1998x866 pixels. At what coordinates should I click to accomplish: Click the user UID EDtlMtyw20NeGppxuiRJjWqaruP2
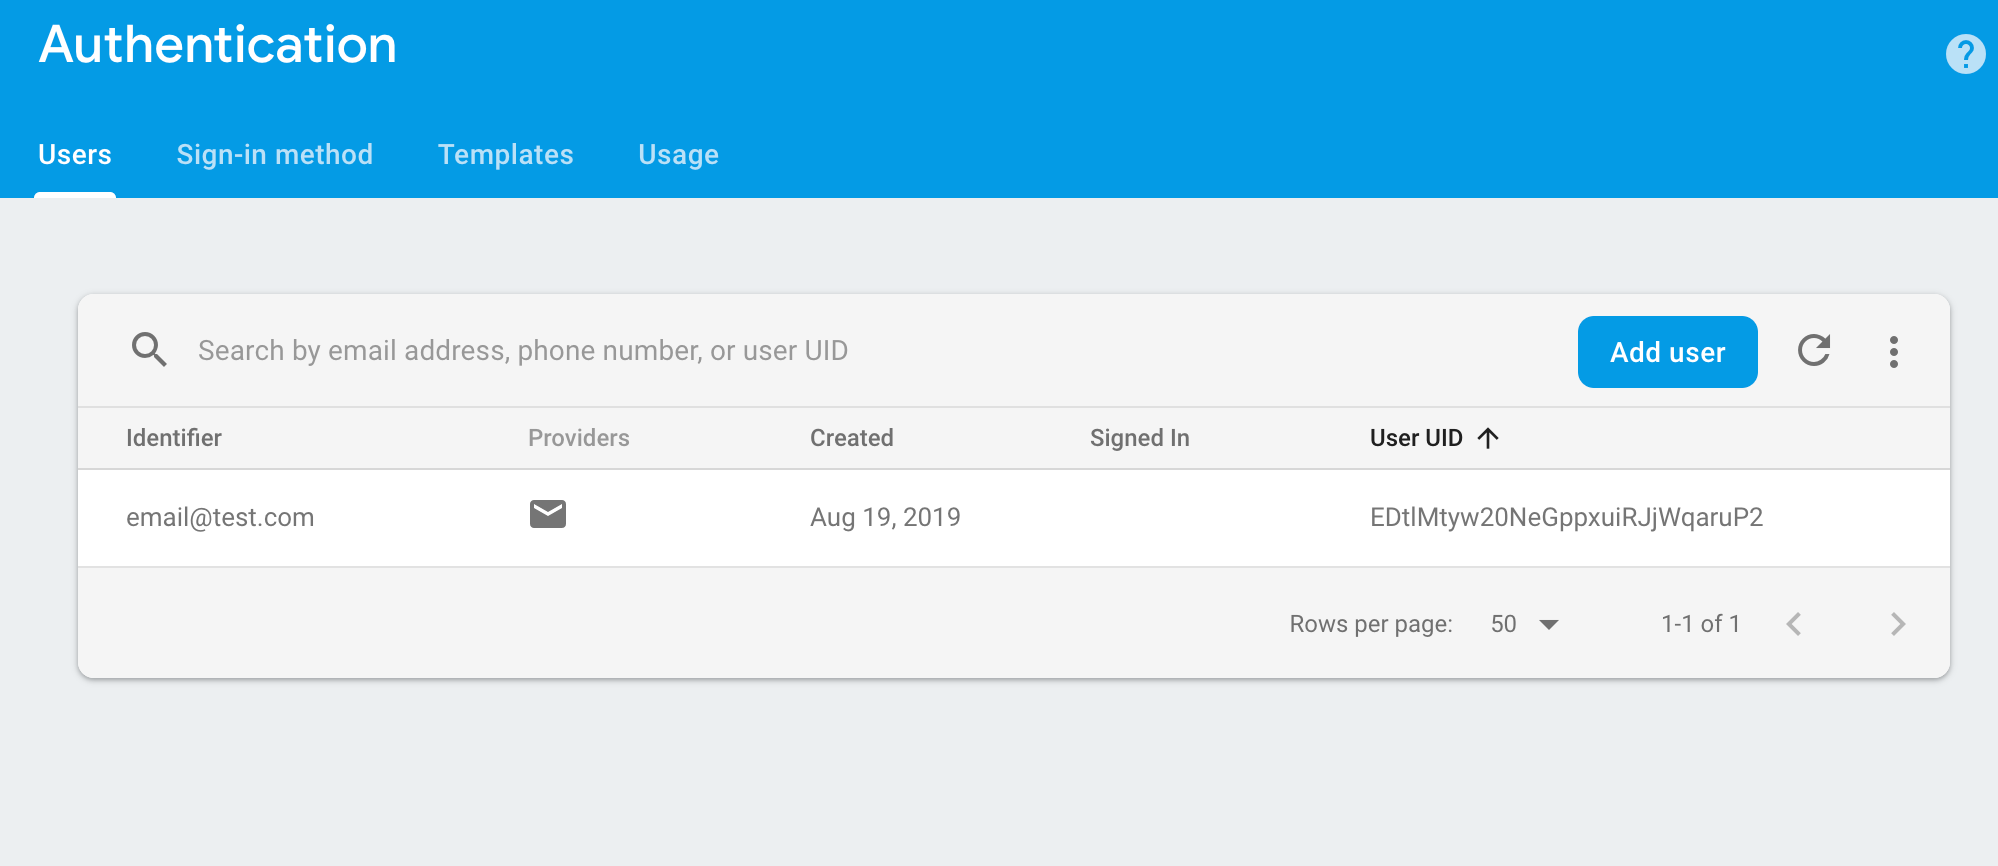tap(1566, 517)
